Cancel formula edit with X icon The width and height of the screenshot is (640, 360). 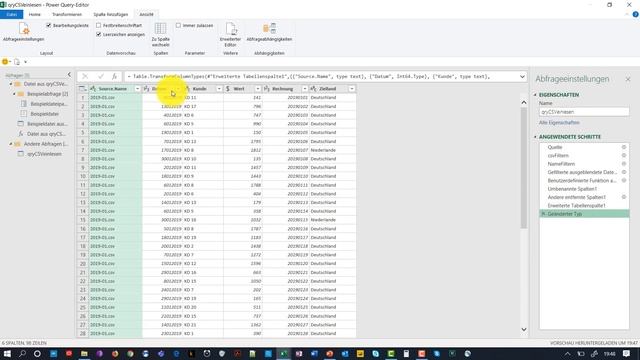point(85,76)
